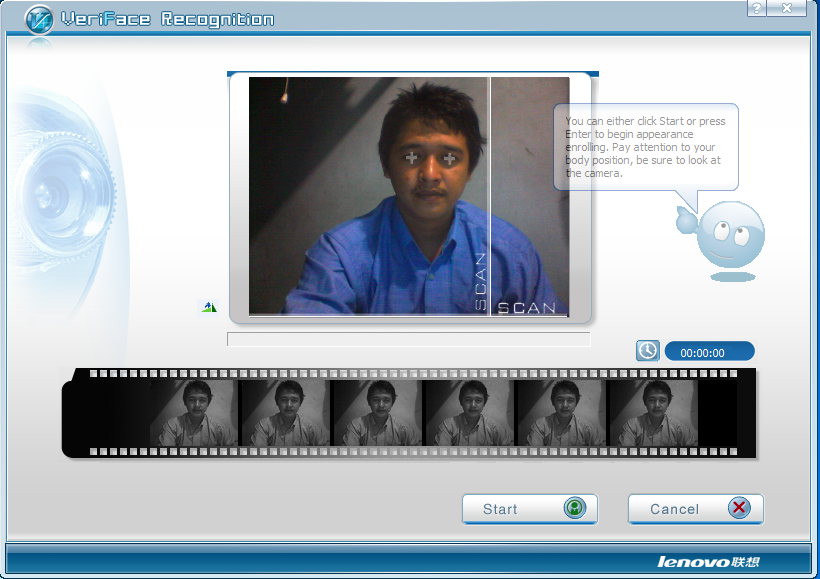Click the VeriFace logo icon in title bar
Image resolution: width=820 pixels, height=579 pixels.
pyautogui.click(x=39, y=20)
